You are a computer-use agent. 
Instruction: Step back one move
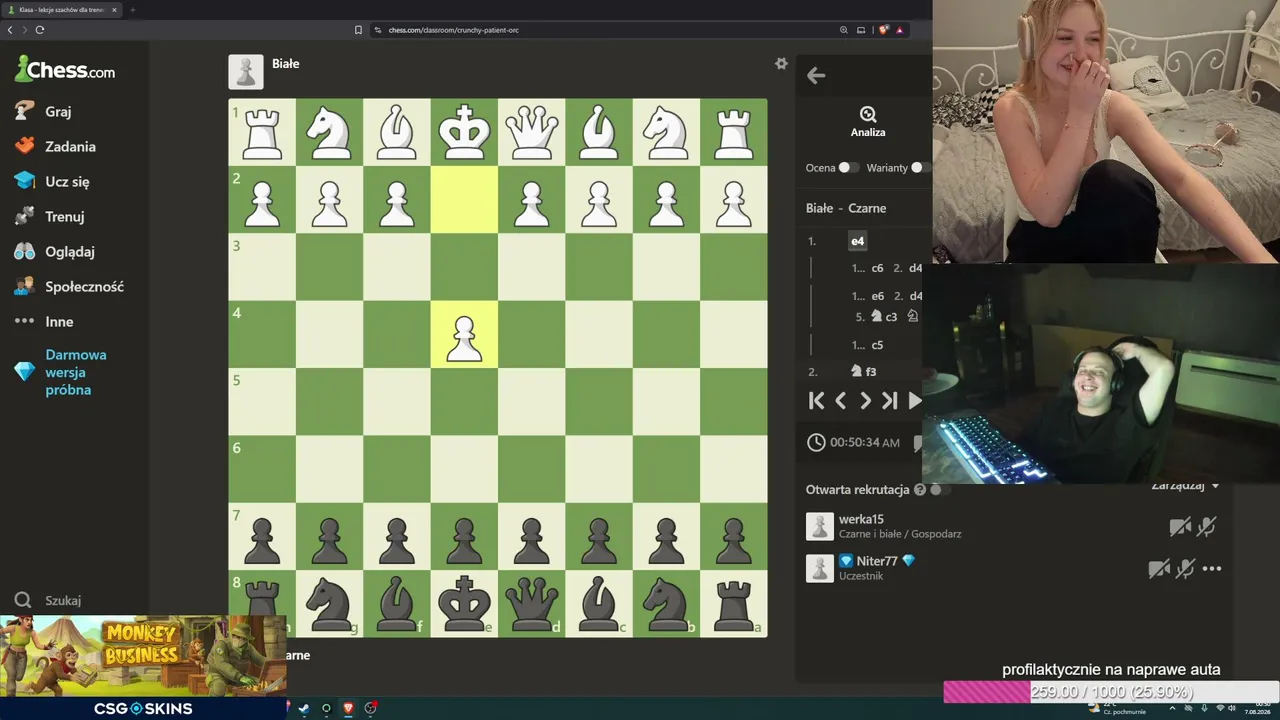coord(840,401)
